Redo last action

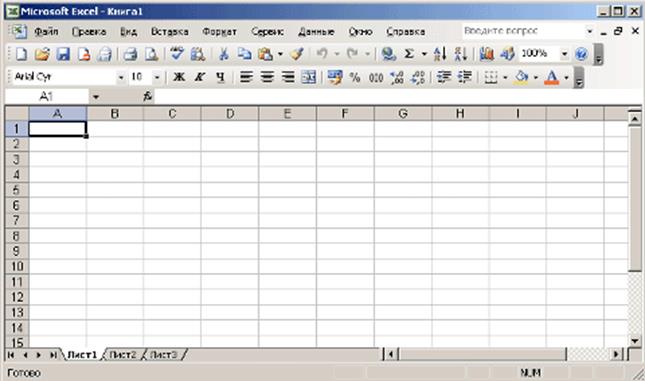[x=353, y=53]
